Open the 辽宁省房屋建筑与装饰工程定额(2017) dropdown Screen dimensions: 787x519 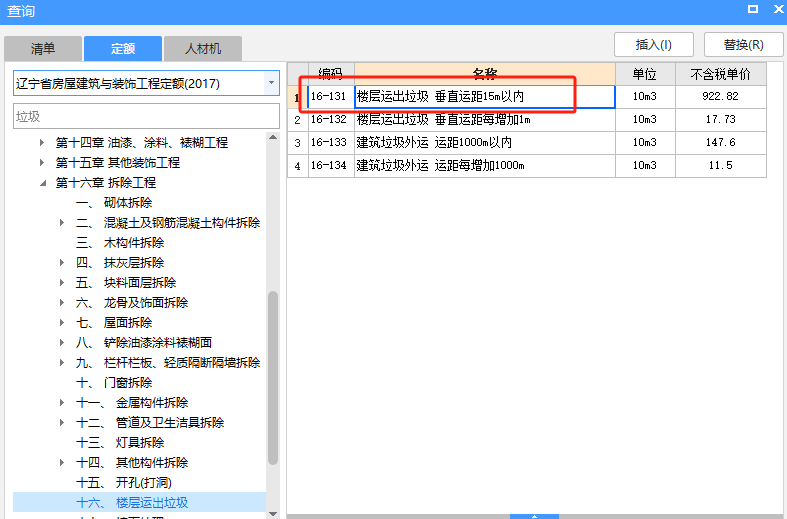click(271, 83)
